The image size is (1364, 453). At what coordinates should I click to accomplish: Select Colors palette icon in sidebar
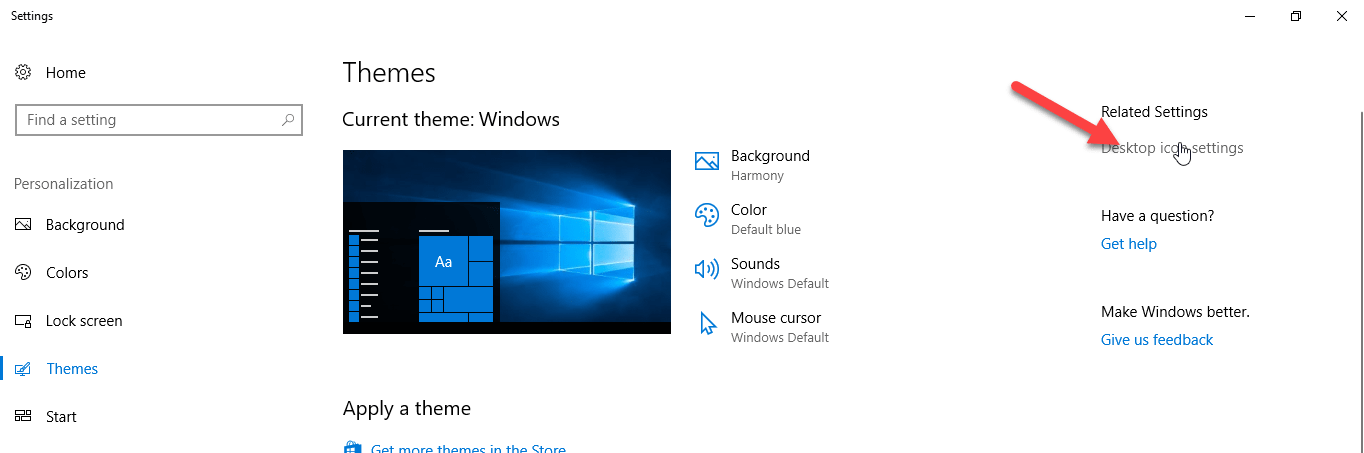pos(23,273)
